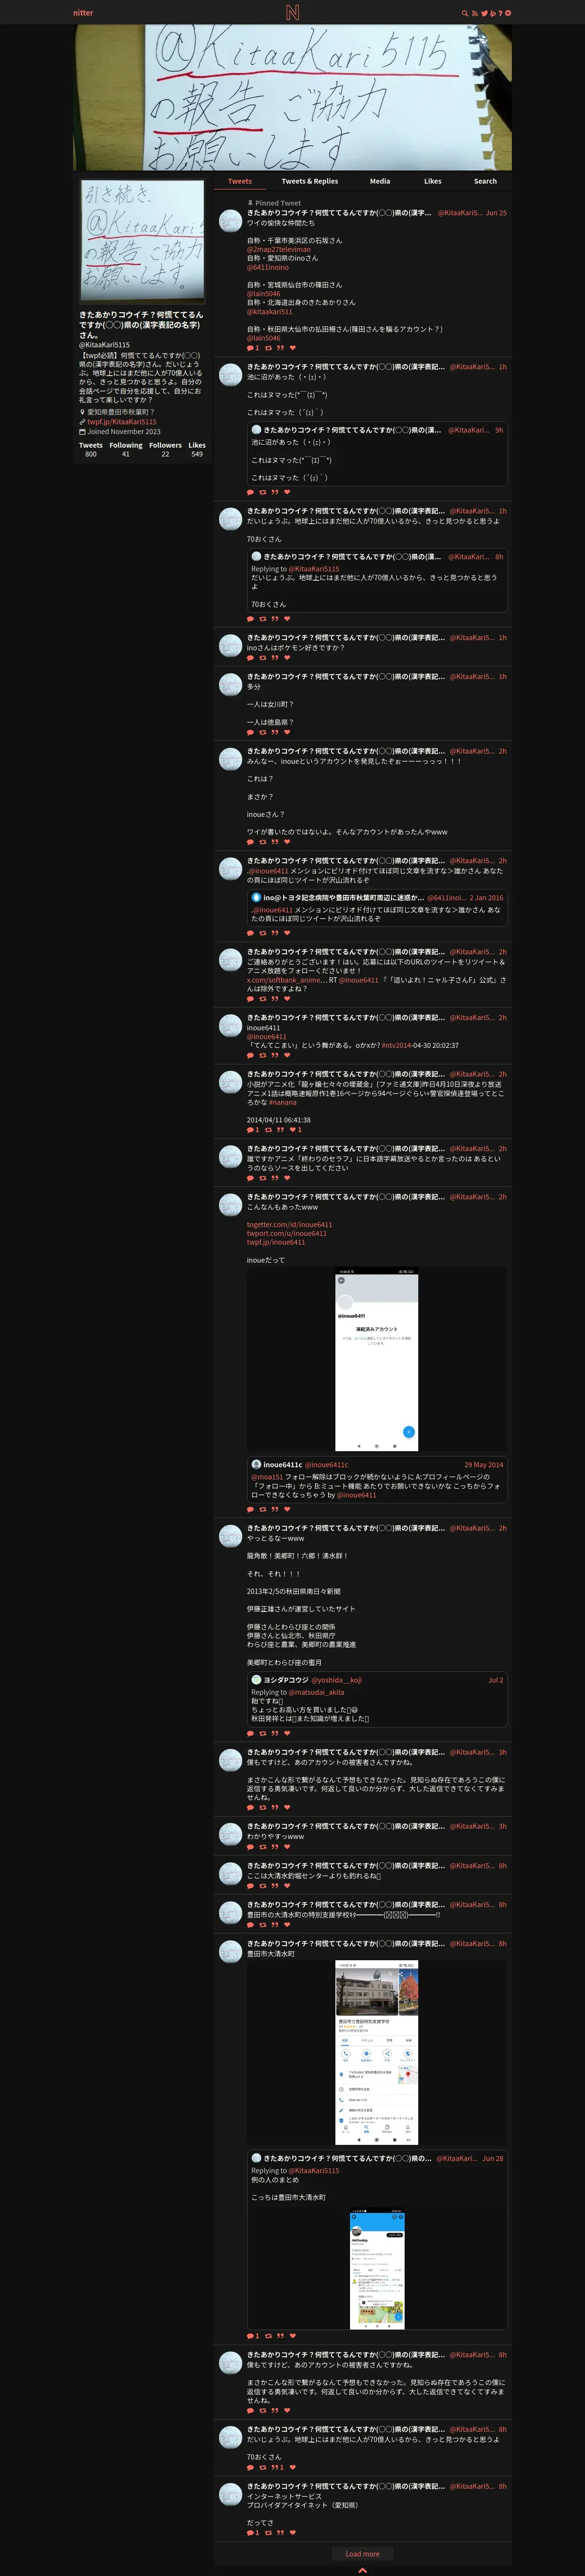The height and width of the screenshot is (2576, 585).
Task: Click the Following count 41
Action: click(x=125, y=454)
